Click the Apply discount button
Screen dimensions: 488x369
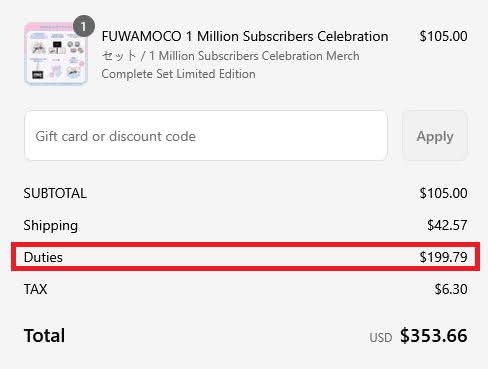(x=435, y=136)
